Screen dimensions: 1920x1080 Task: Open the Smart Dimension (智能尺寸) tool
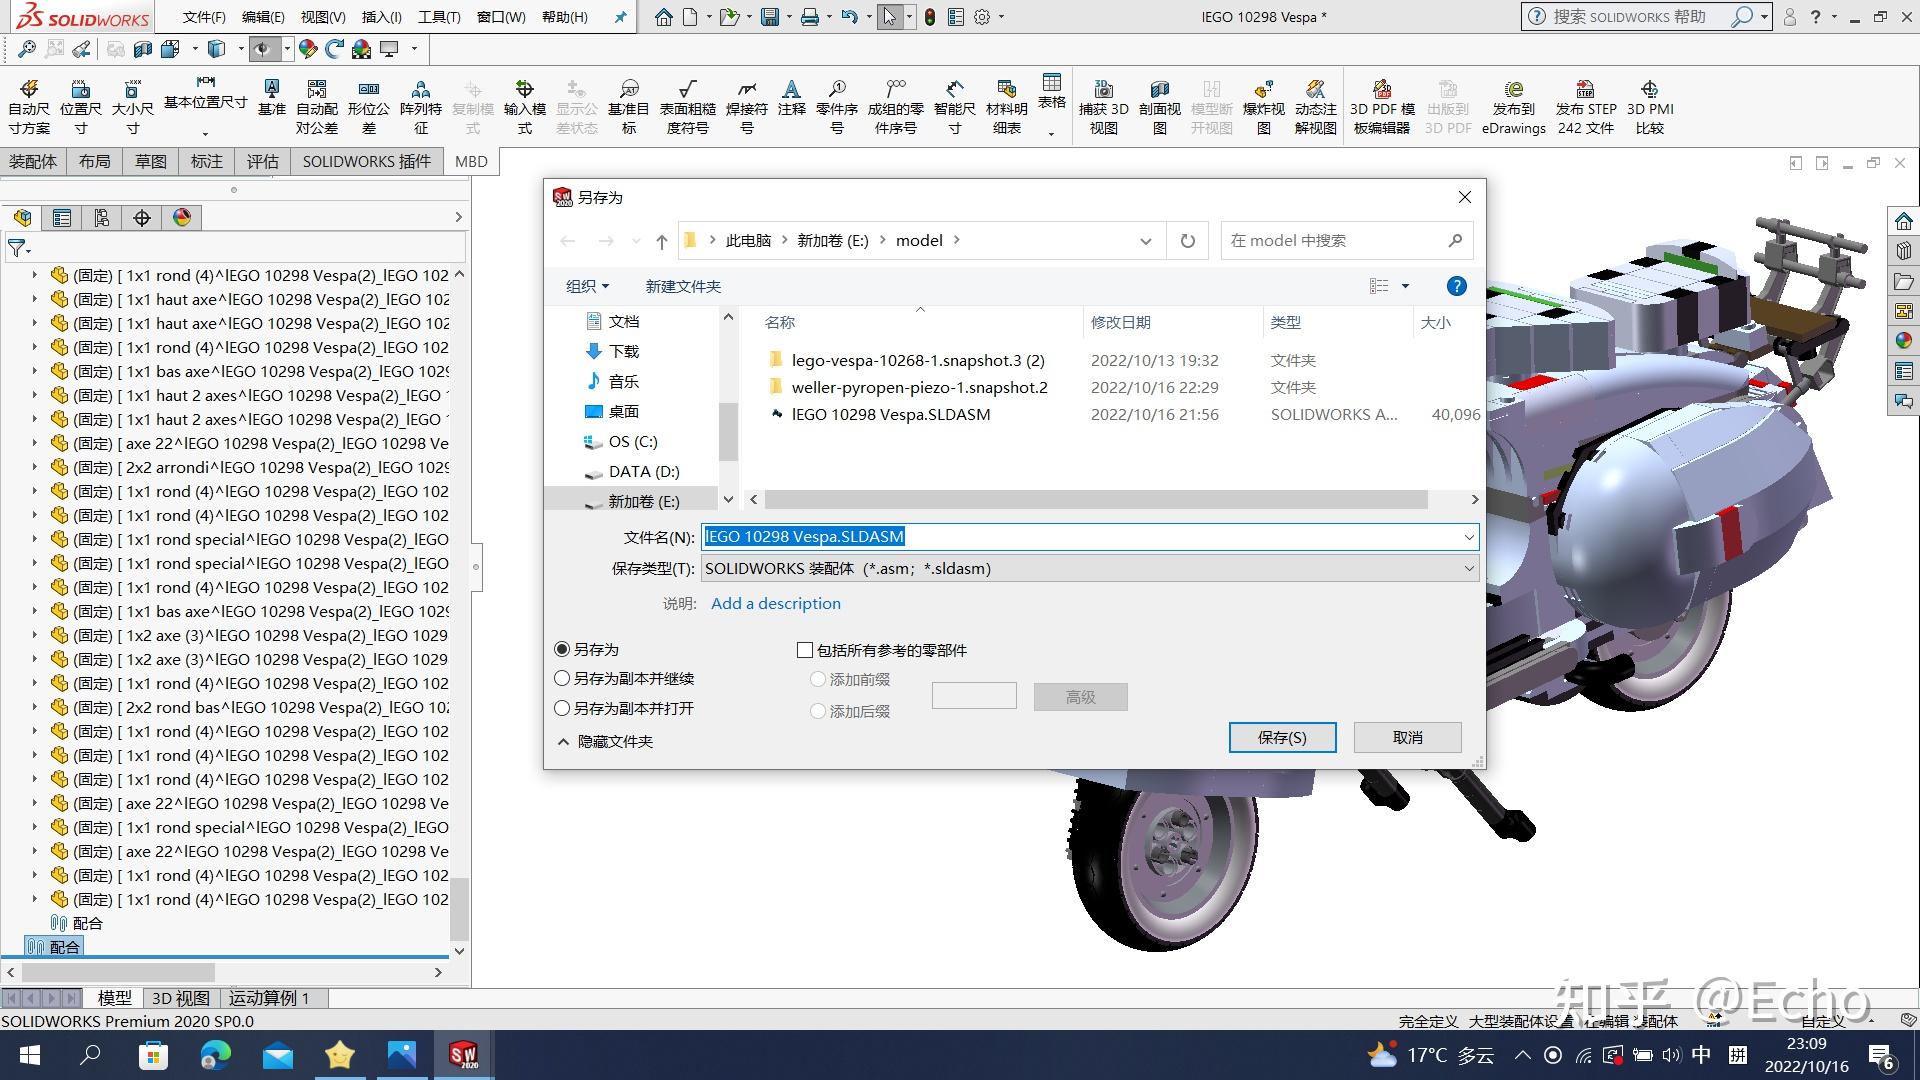tap(955, 107)
